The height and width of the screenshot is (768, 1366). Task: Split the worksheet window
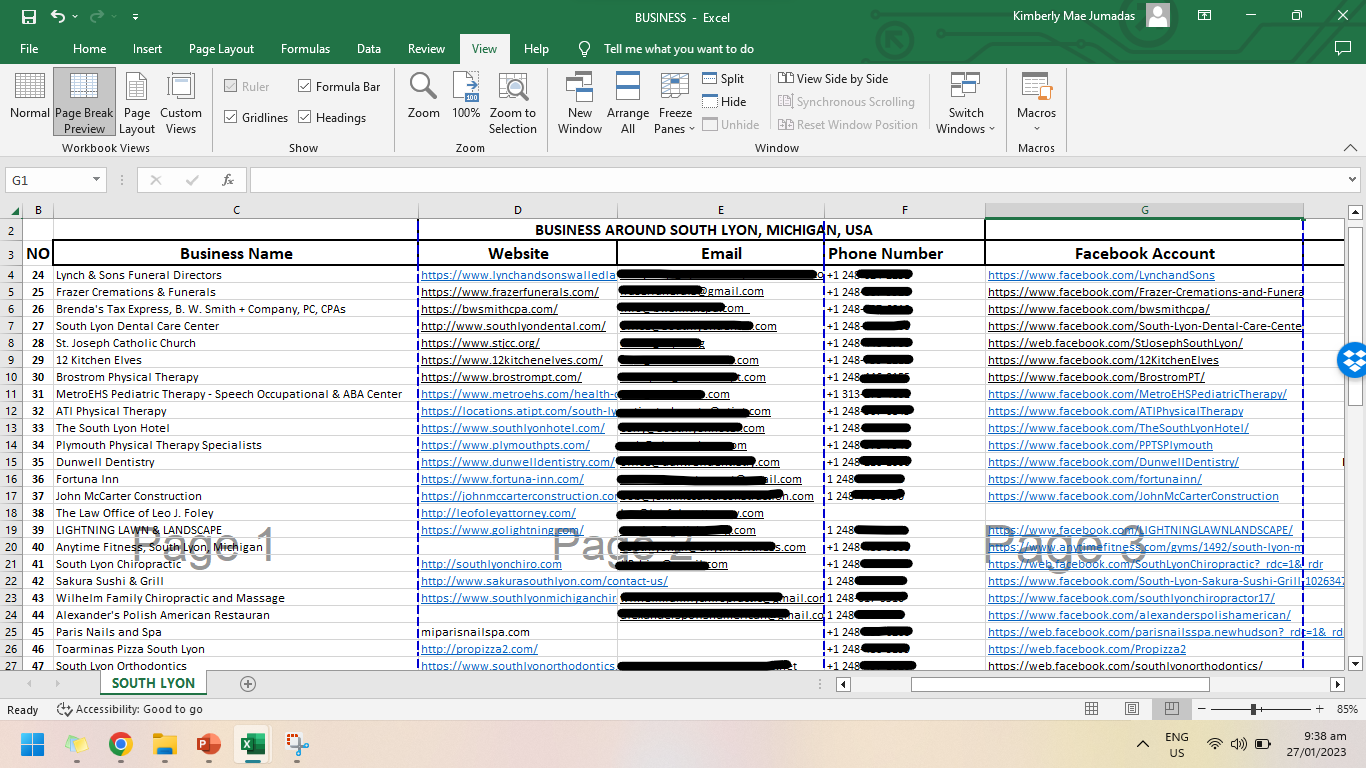[x=723, y=78]
